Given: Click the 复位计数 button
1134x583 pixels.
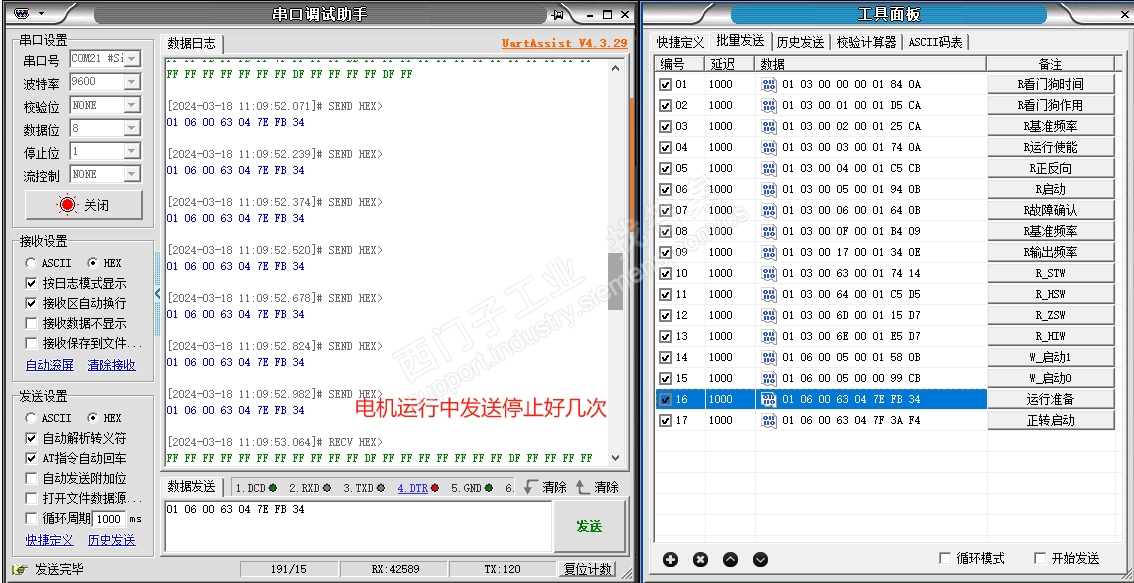Looking at the screenshot, I should tap(587, 569).
